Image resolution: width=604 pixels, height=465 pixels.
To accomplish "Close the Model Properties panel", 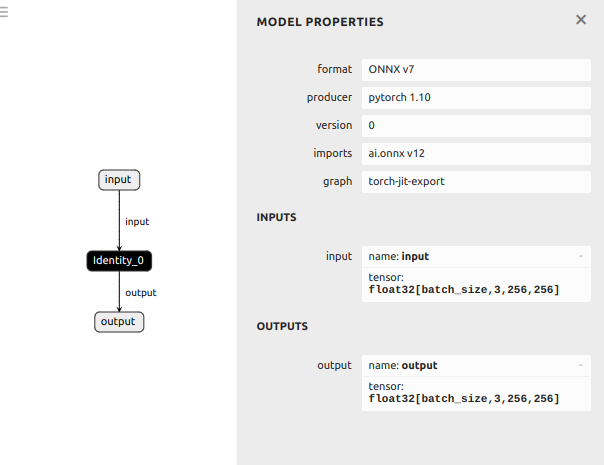I will click(x=581, y=20).
